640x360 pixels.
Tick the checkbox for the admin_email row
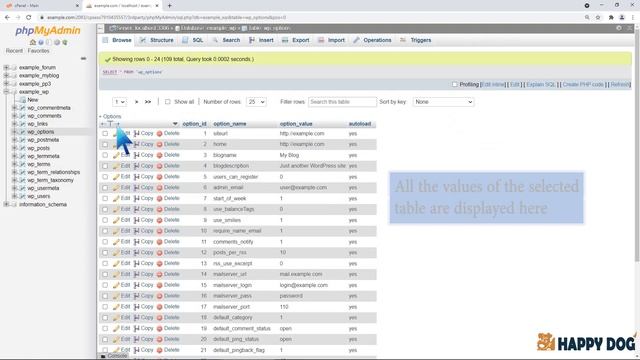pos(105,188)
